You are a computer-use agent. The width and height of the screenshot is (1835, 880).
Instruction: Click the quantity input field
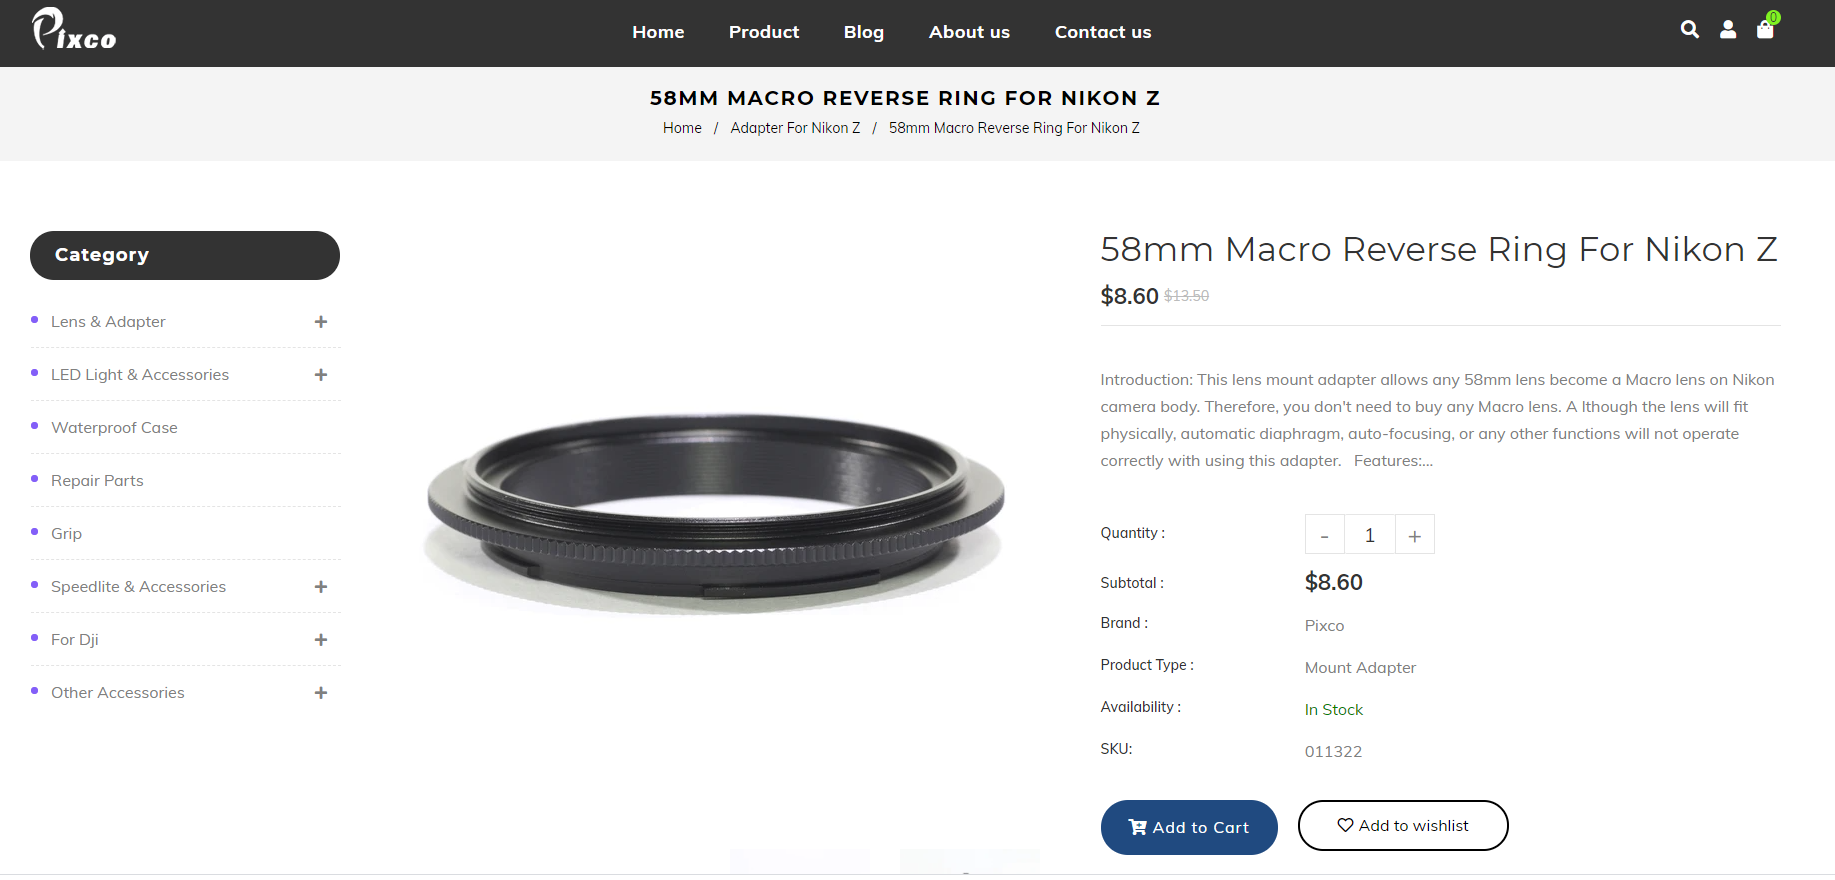[1369, 536]
